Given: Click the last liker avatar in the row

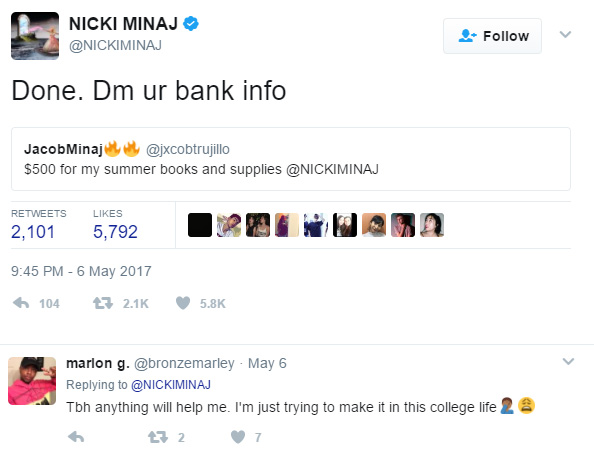Looking at the screenshot, I should [432, 225].
